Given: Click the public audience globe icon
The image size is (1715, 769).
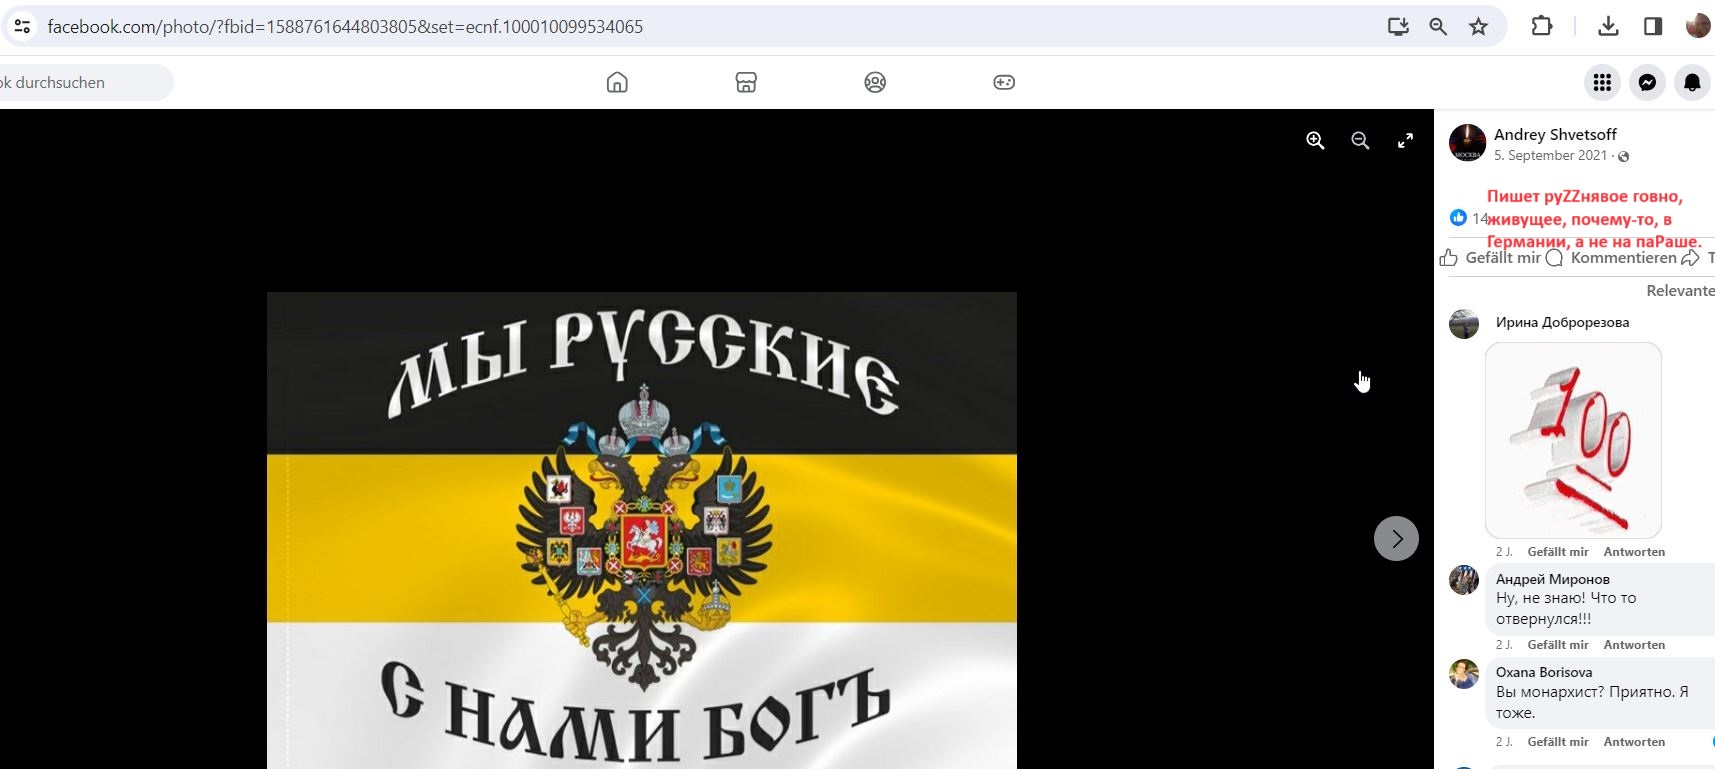Looking at the screenshot, I should coord(1623,156).
